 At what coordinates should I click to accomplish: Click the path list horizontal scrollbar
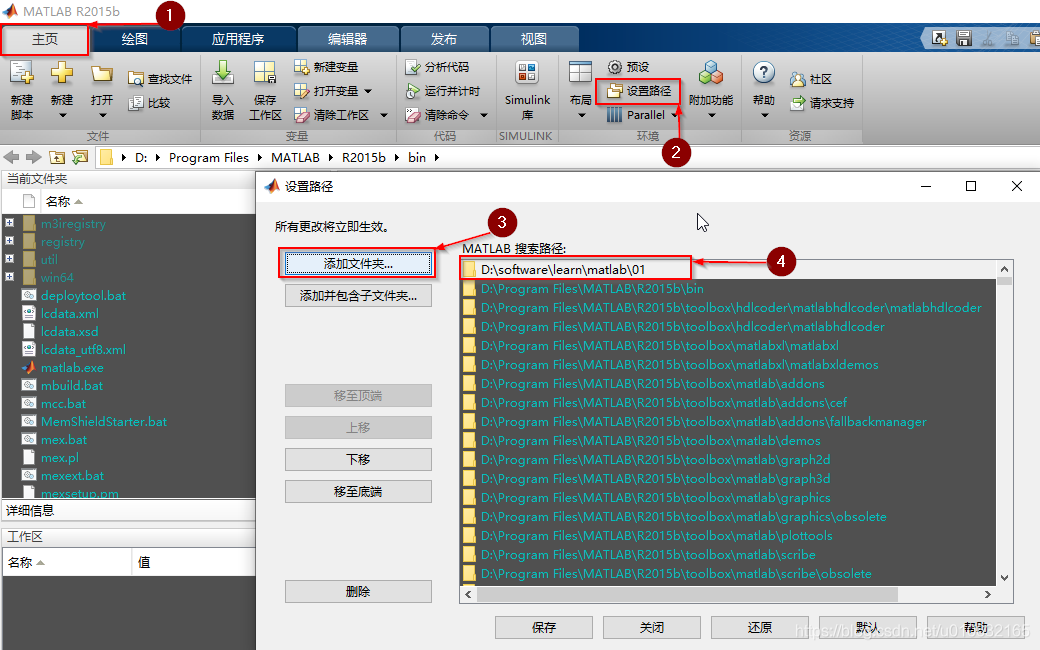click(686, 594)
